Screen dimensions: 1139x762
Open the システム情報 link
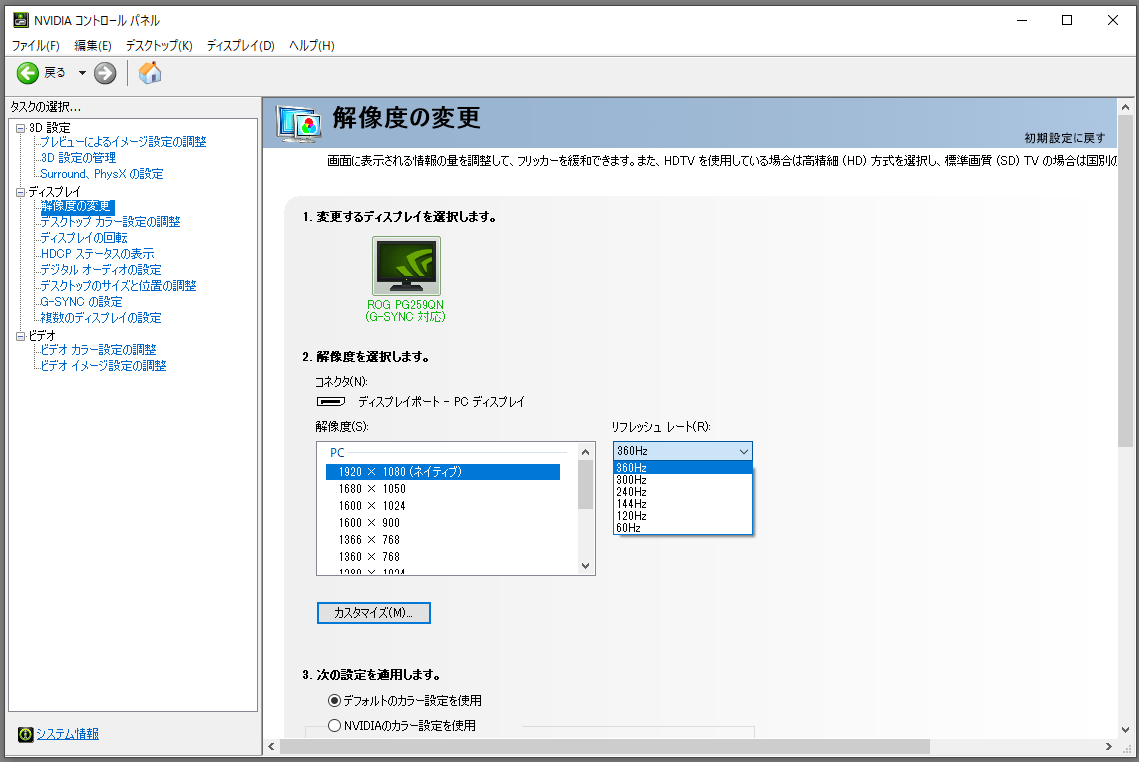pyautogui.click(x=68, y=734)
